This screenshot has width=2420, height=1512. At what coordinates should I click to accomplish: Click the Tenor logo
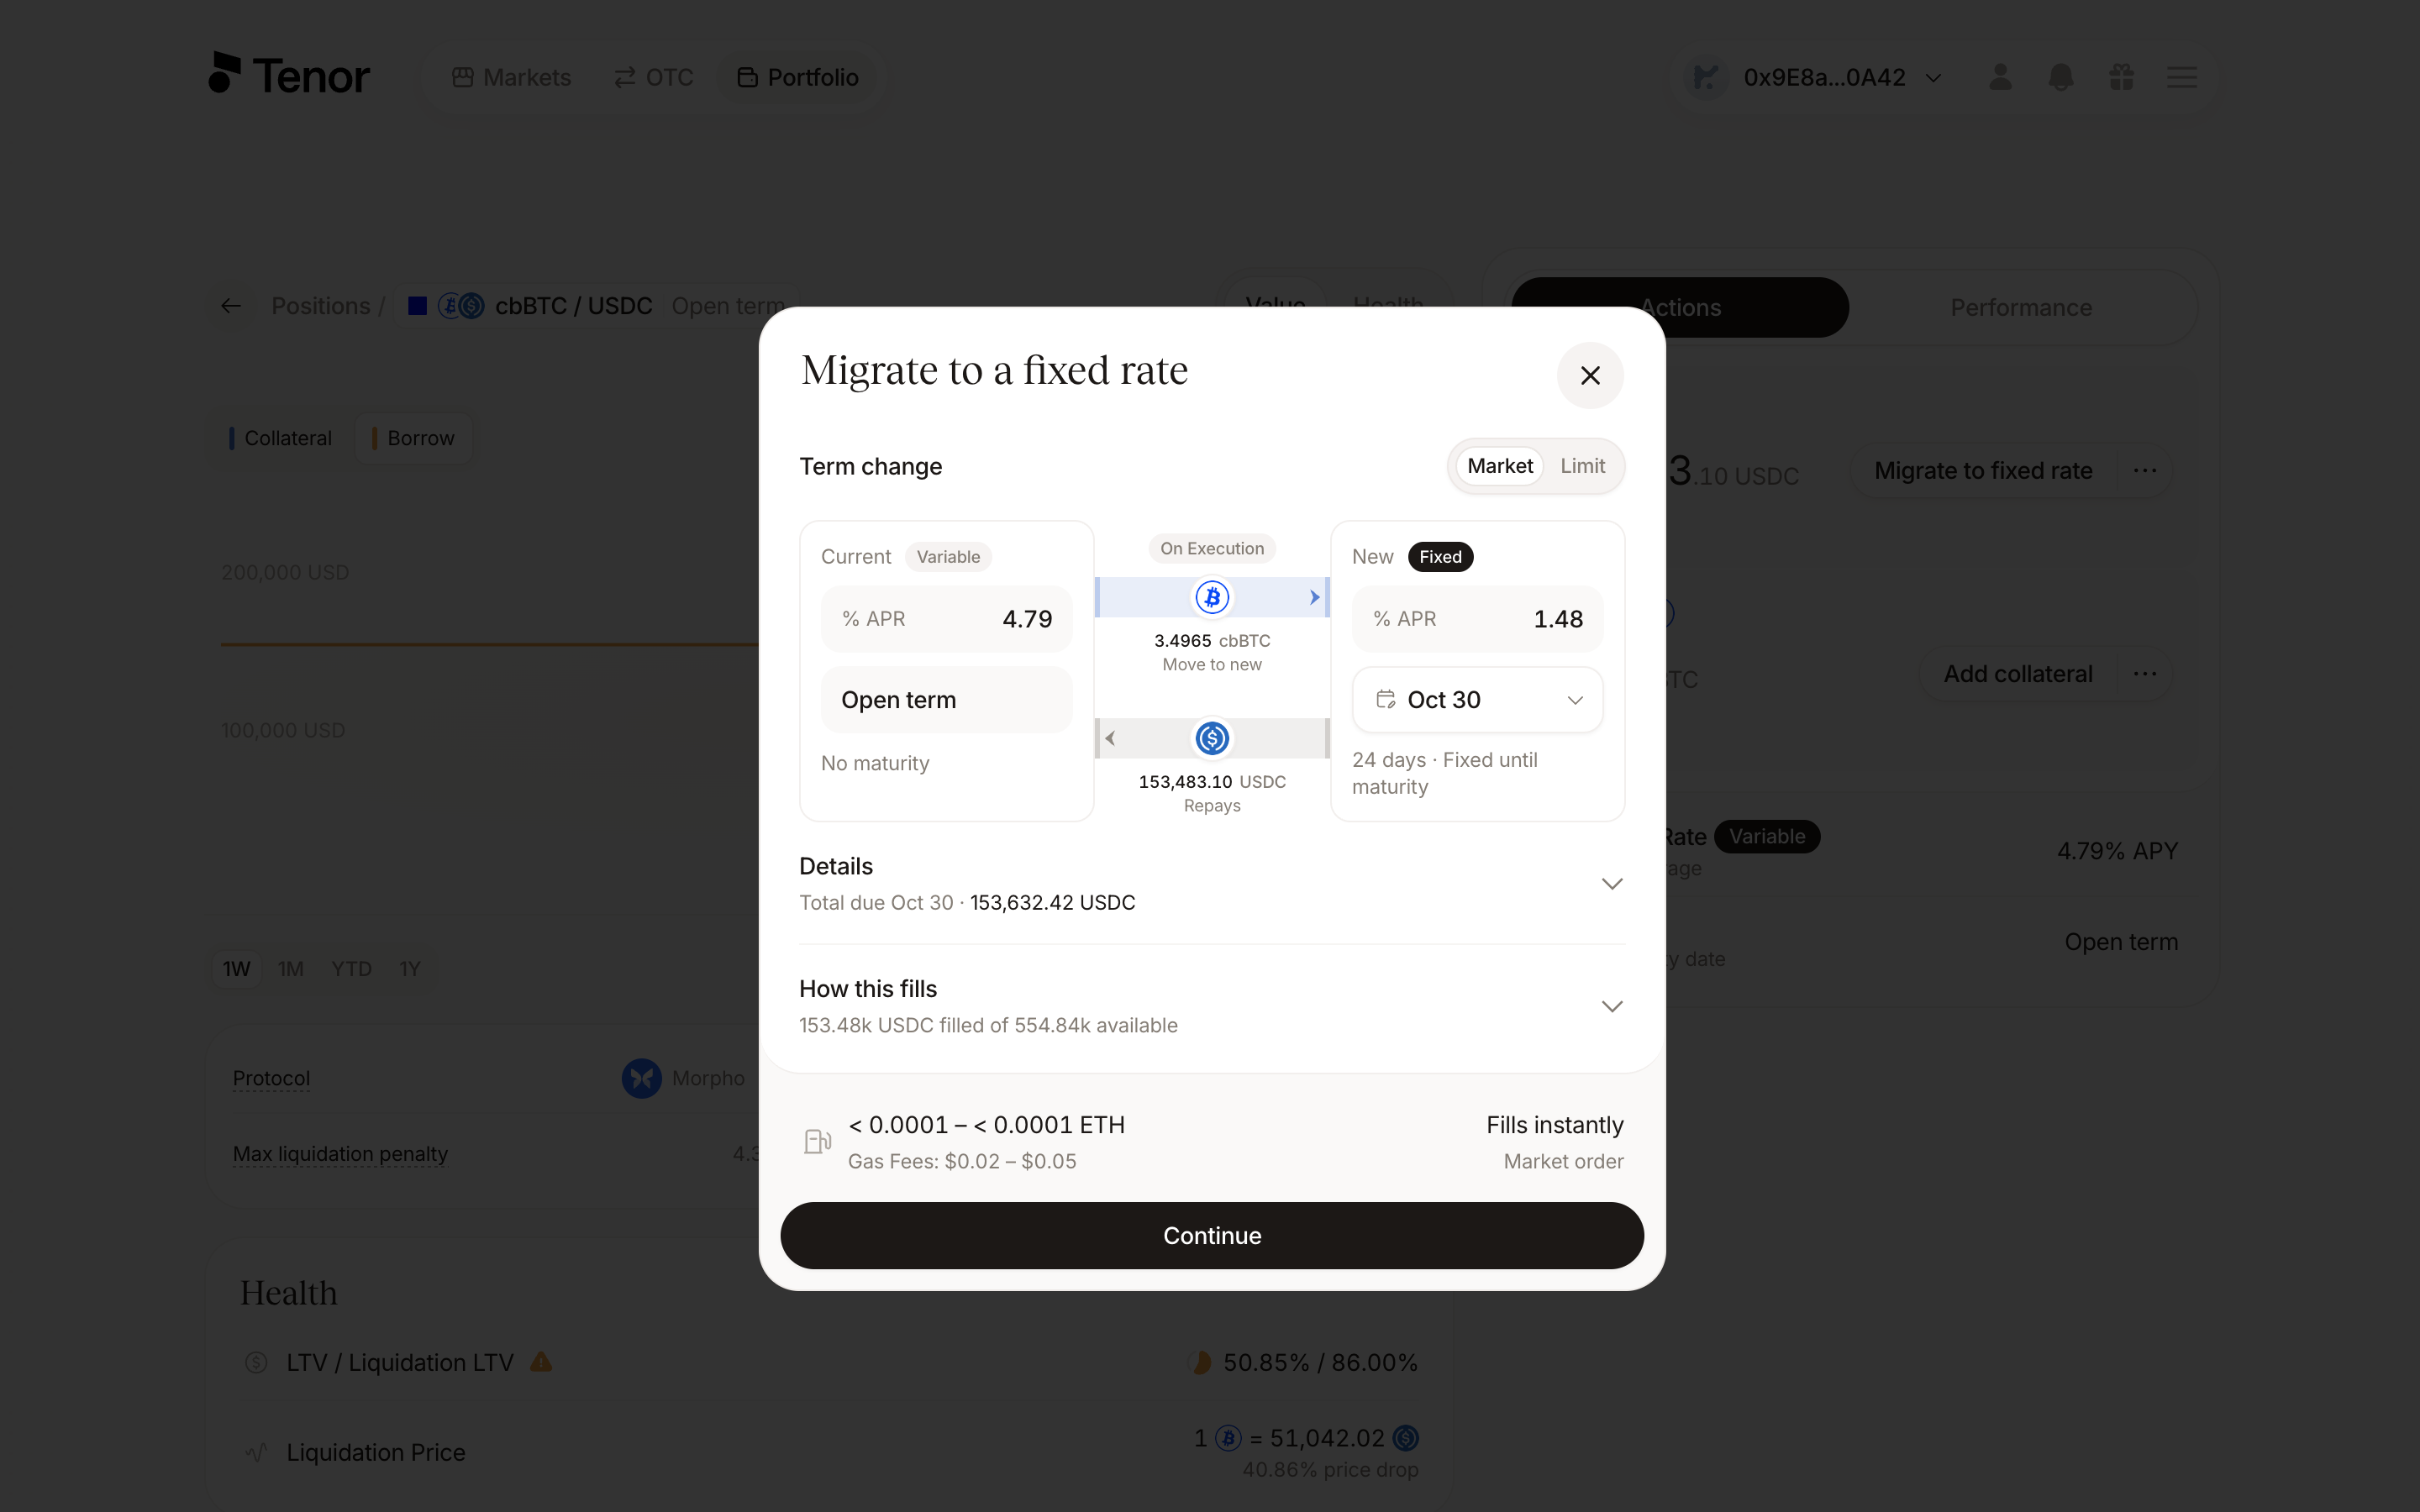(x=289, y=75)
